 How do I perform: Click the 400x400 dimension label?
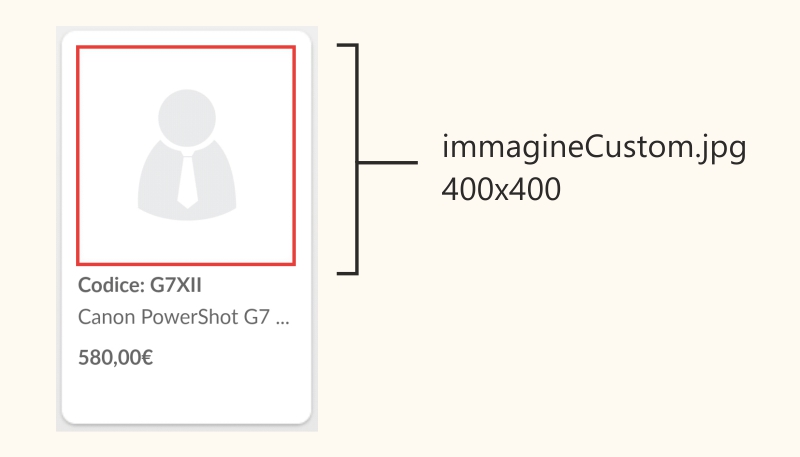[x=501, y=188]
